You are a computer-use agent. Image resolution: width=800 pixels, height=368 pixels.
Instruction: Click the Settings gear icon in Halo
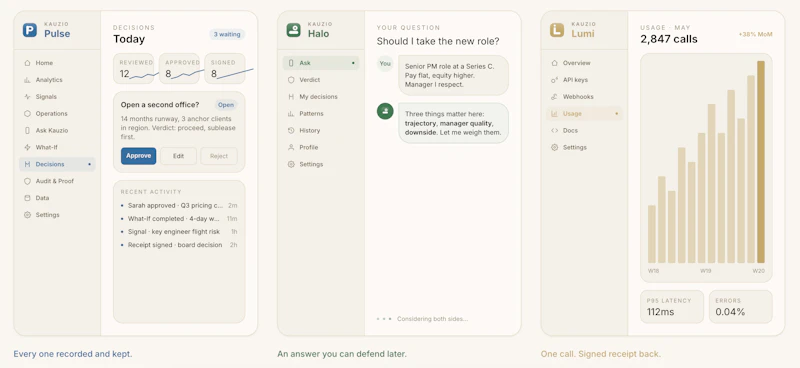click(x=291, y=164)
